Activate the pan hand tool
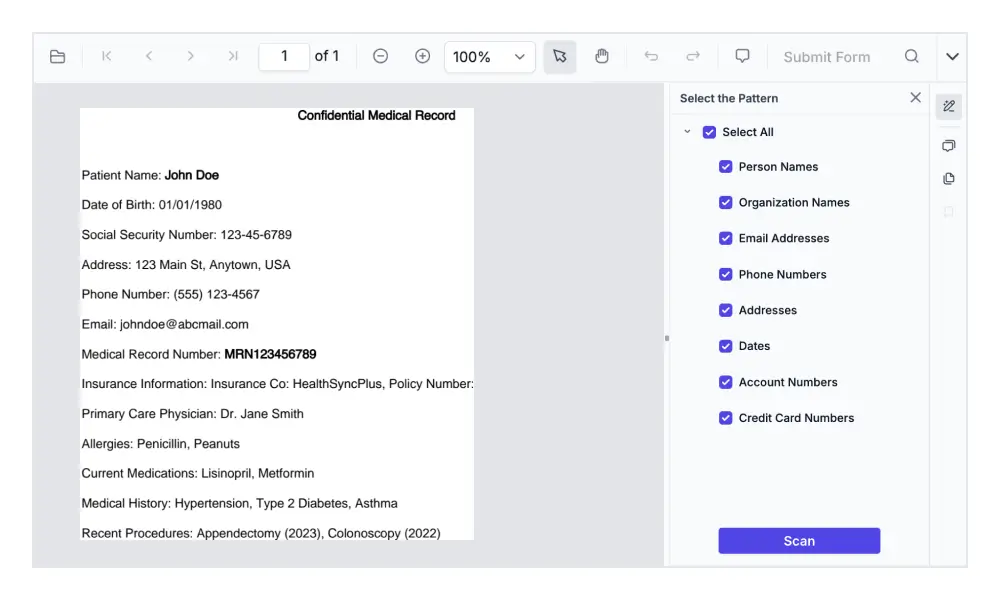 (602, 57)
